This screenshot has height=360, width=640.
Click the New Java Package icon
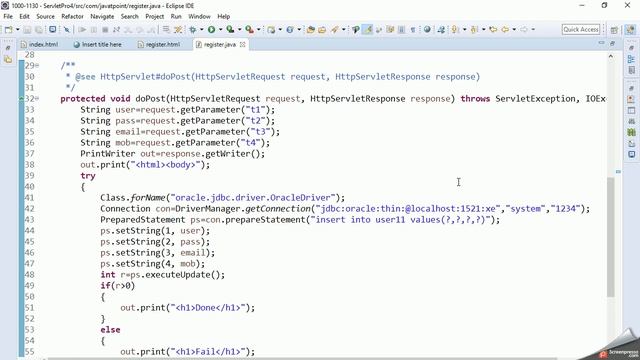271,29
